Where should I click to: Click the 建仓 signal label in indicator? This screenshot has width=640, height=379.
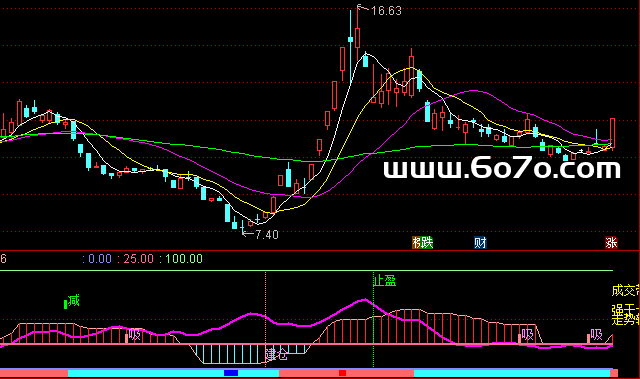[x=276, y=354]
